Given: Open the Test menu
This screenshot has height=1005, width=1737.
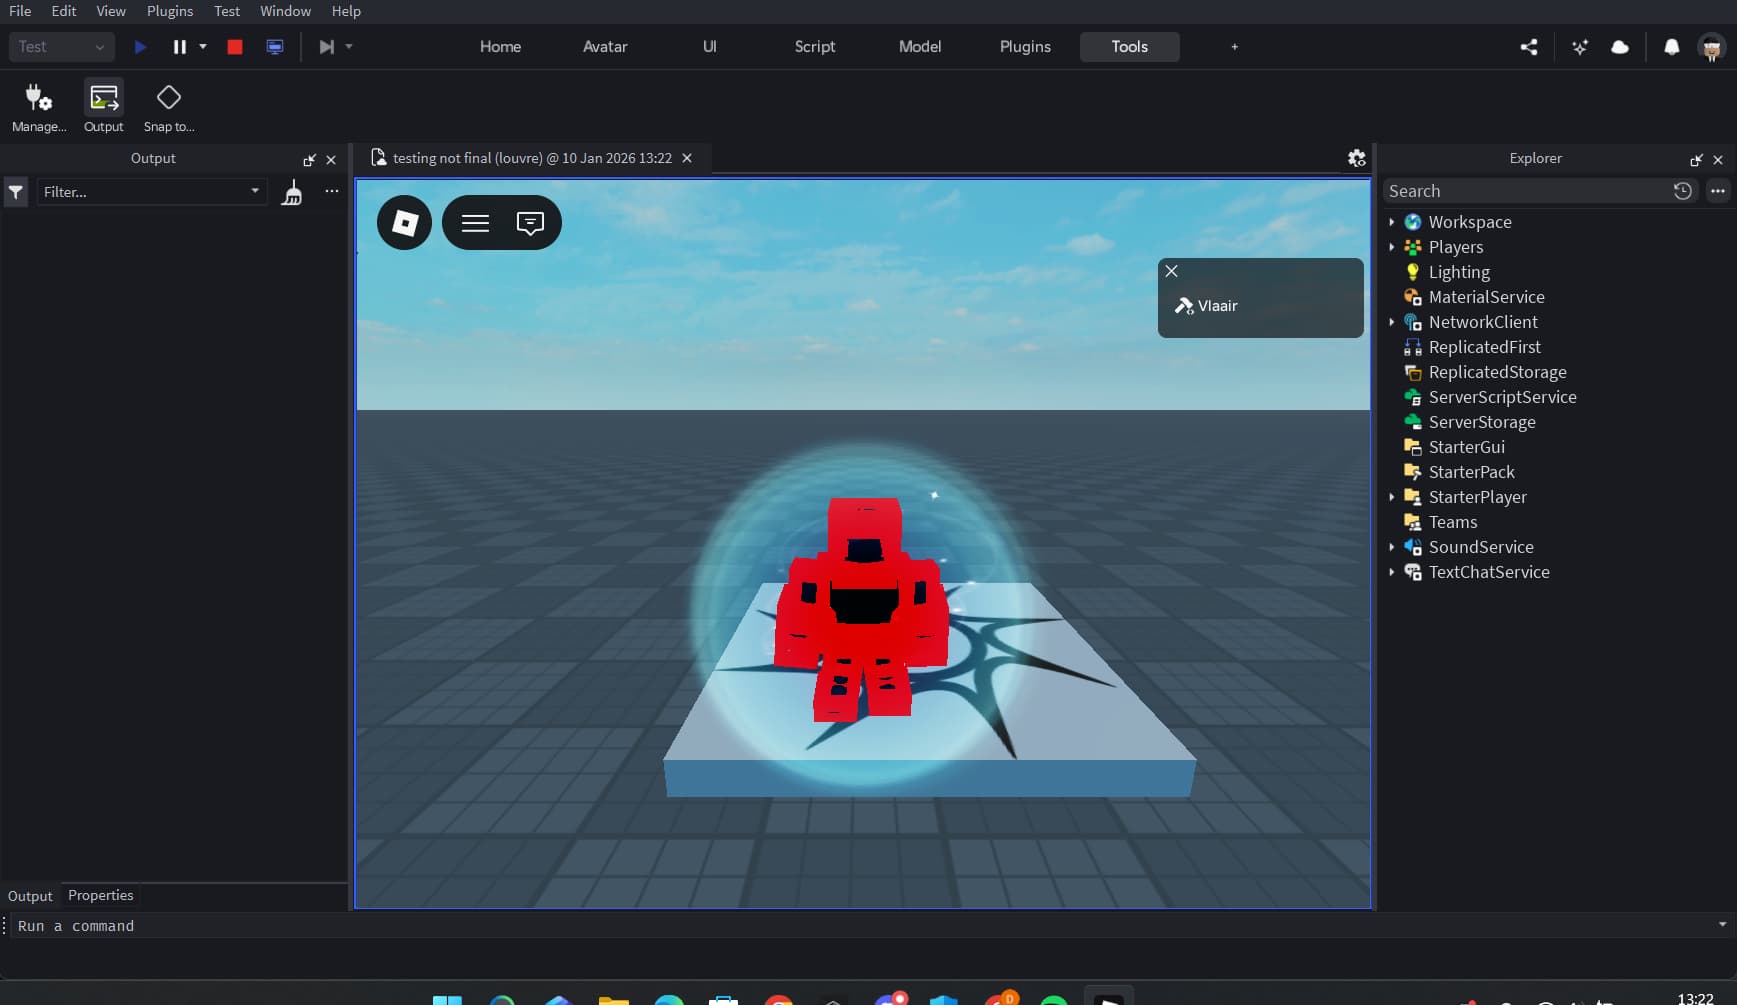Looking at the screenshot, I should [x=226, y=11].
